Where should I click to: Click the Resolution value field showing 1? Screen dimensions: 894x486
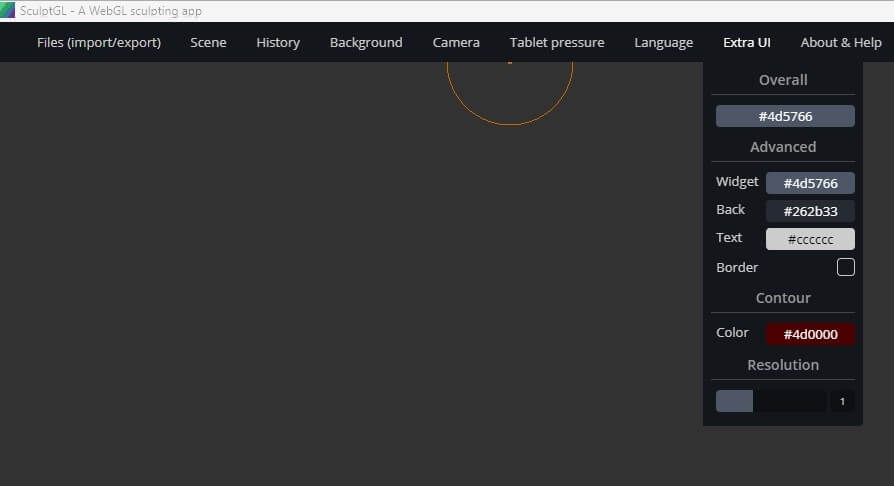[x=842, y=401]
